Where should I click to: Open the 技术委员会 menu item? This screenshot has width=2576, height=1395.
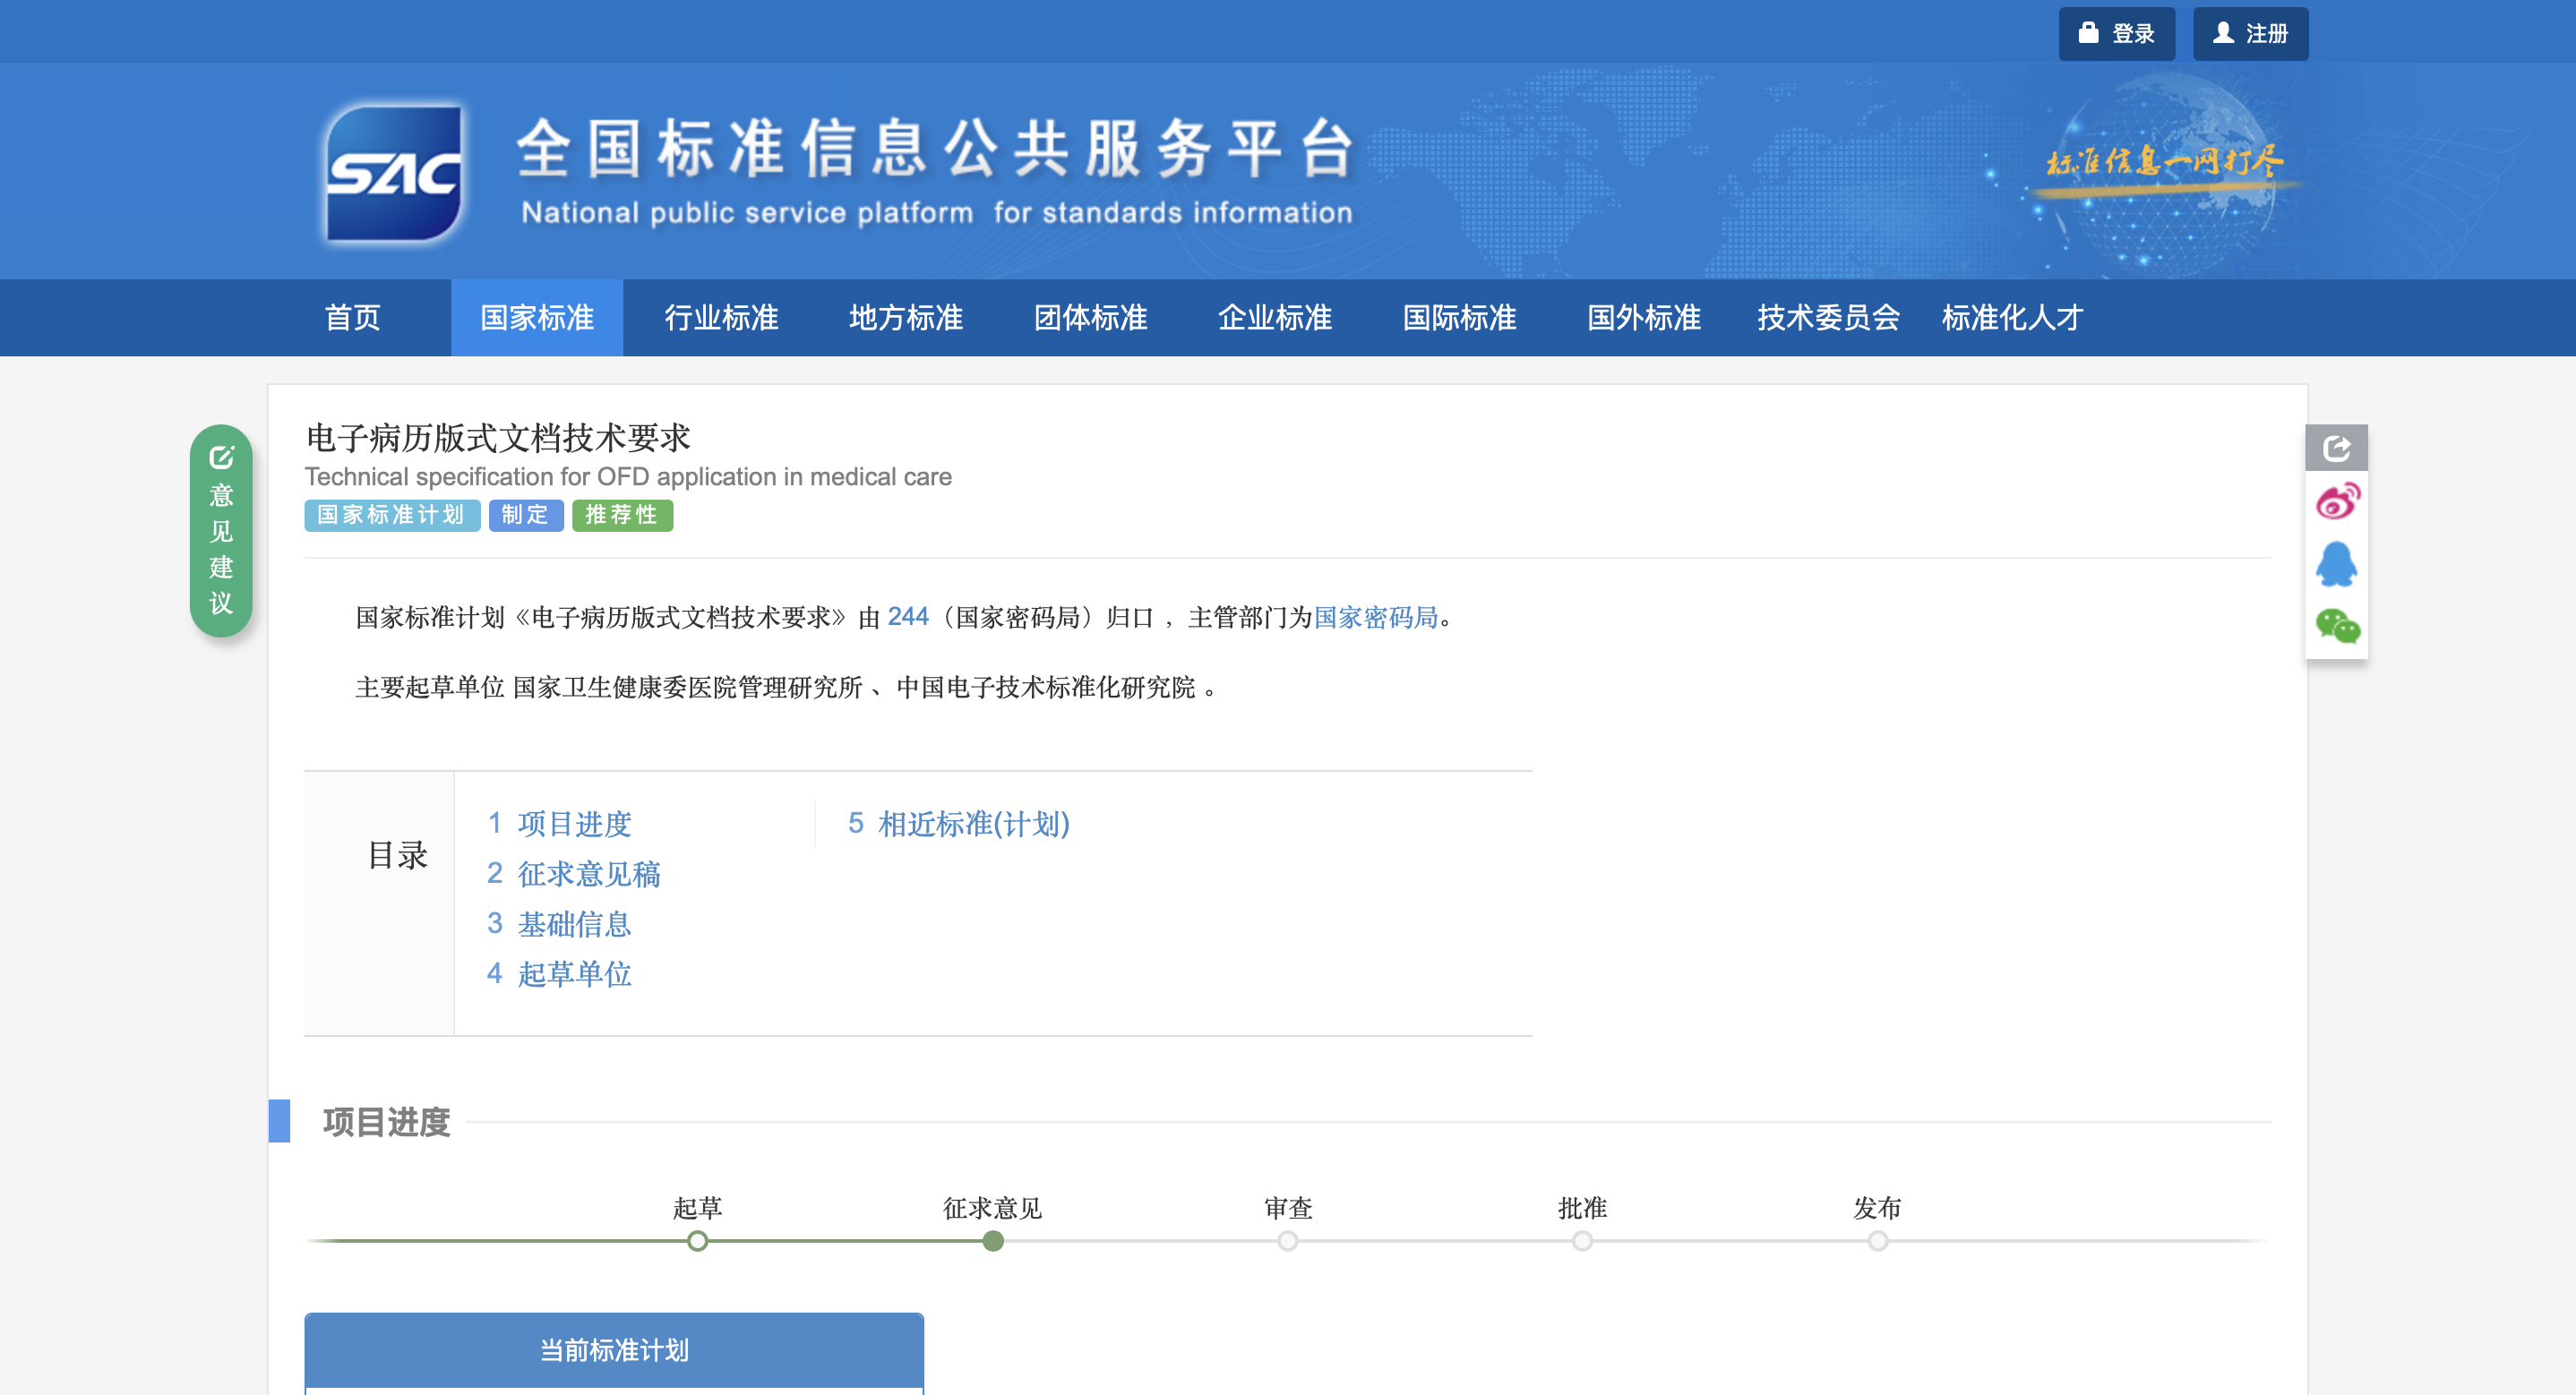pos(1828,318)
